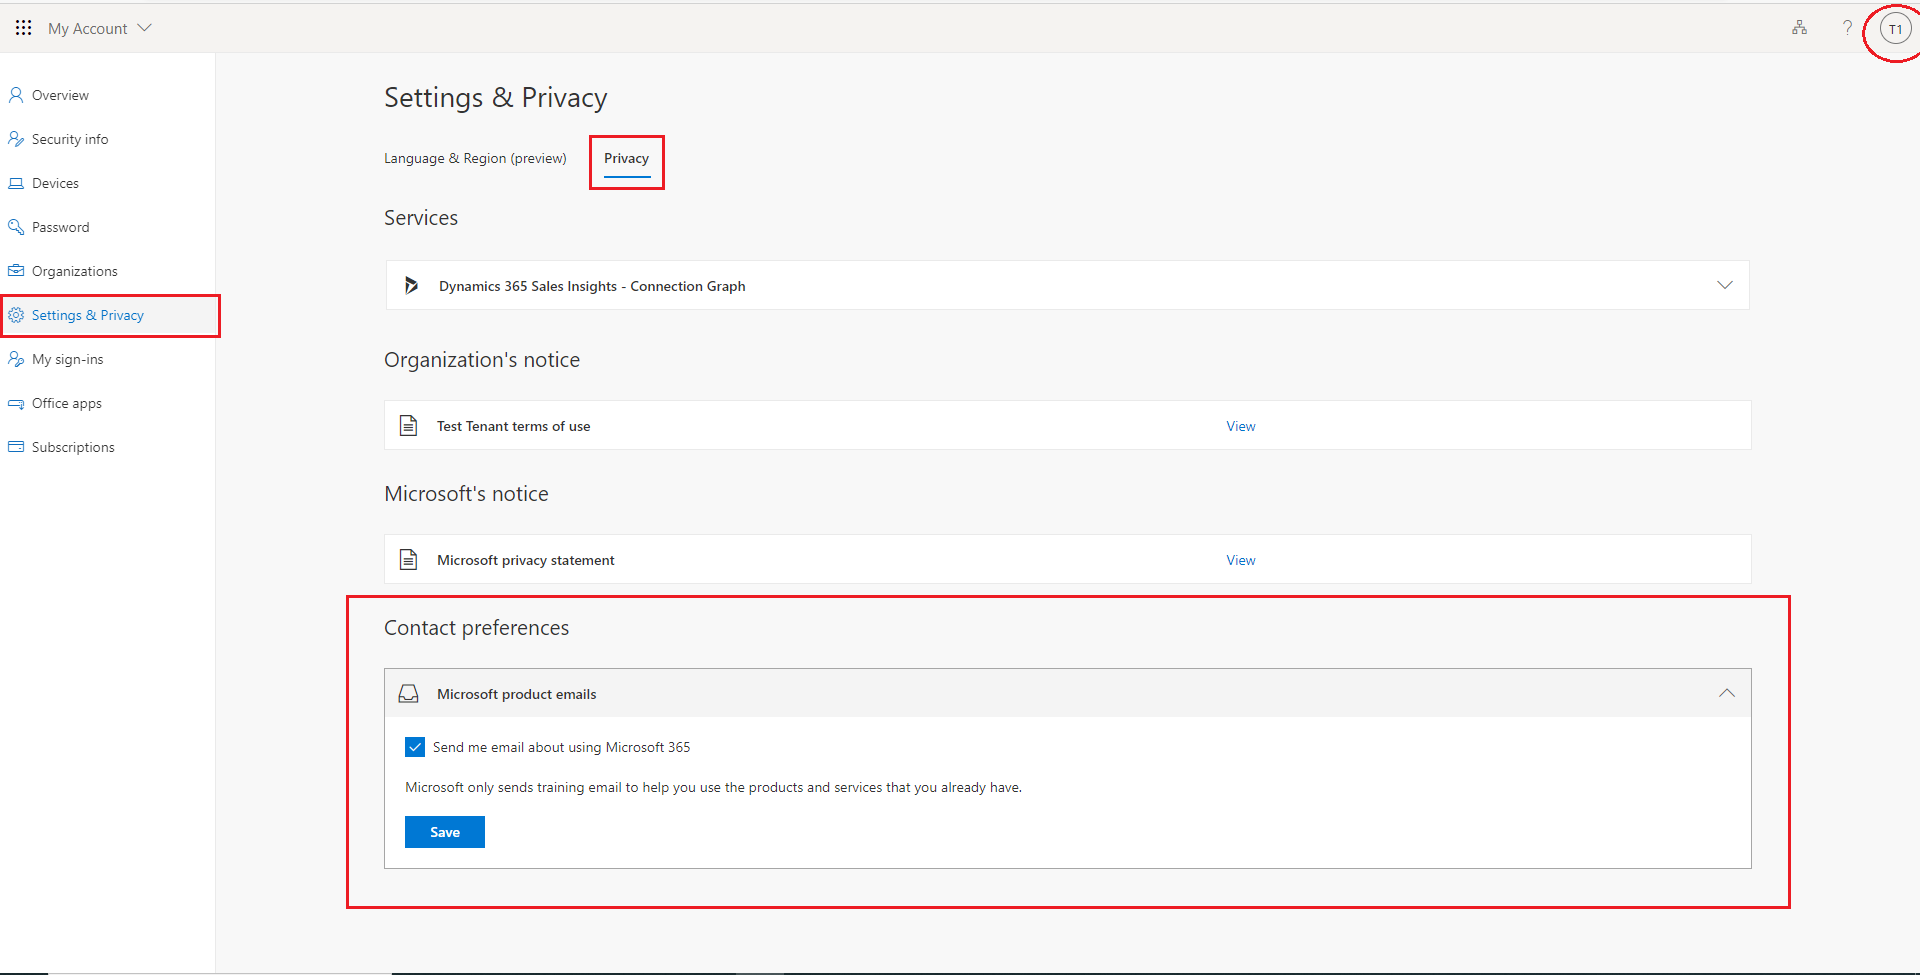Expand the Dynamics 365 Sales Insights chevron
This screenshot has height=975, width=1920.
1725,285
